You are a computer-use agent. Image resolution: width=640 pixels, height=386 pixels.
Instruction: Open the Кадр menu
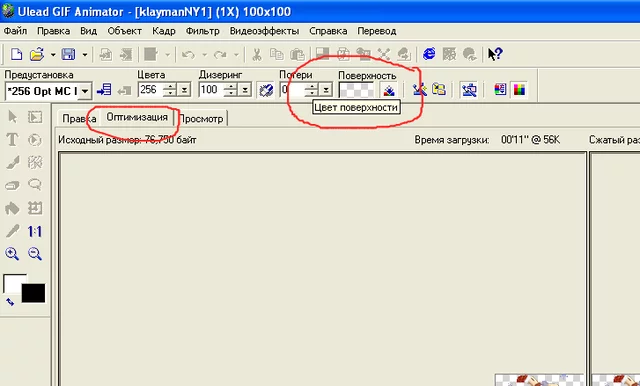click(x=164, y=31)
